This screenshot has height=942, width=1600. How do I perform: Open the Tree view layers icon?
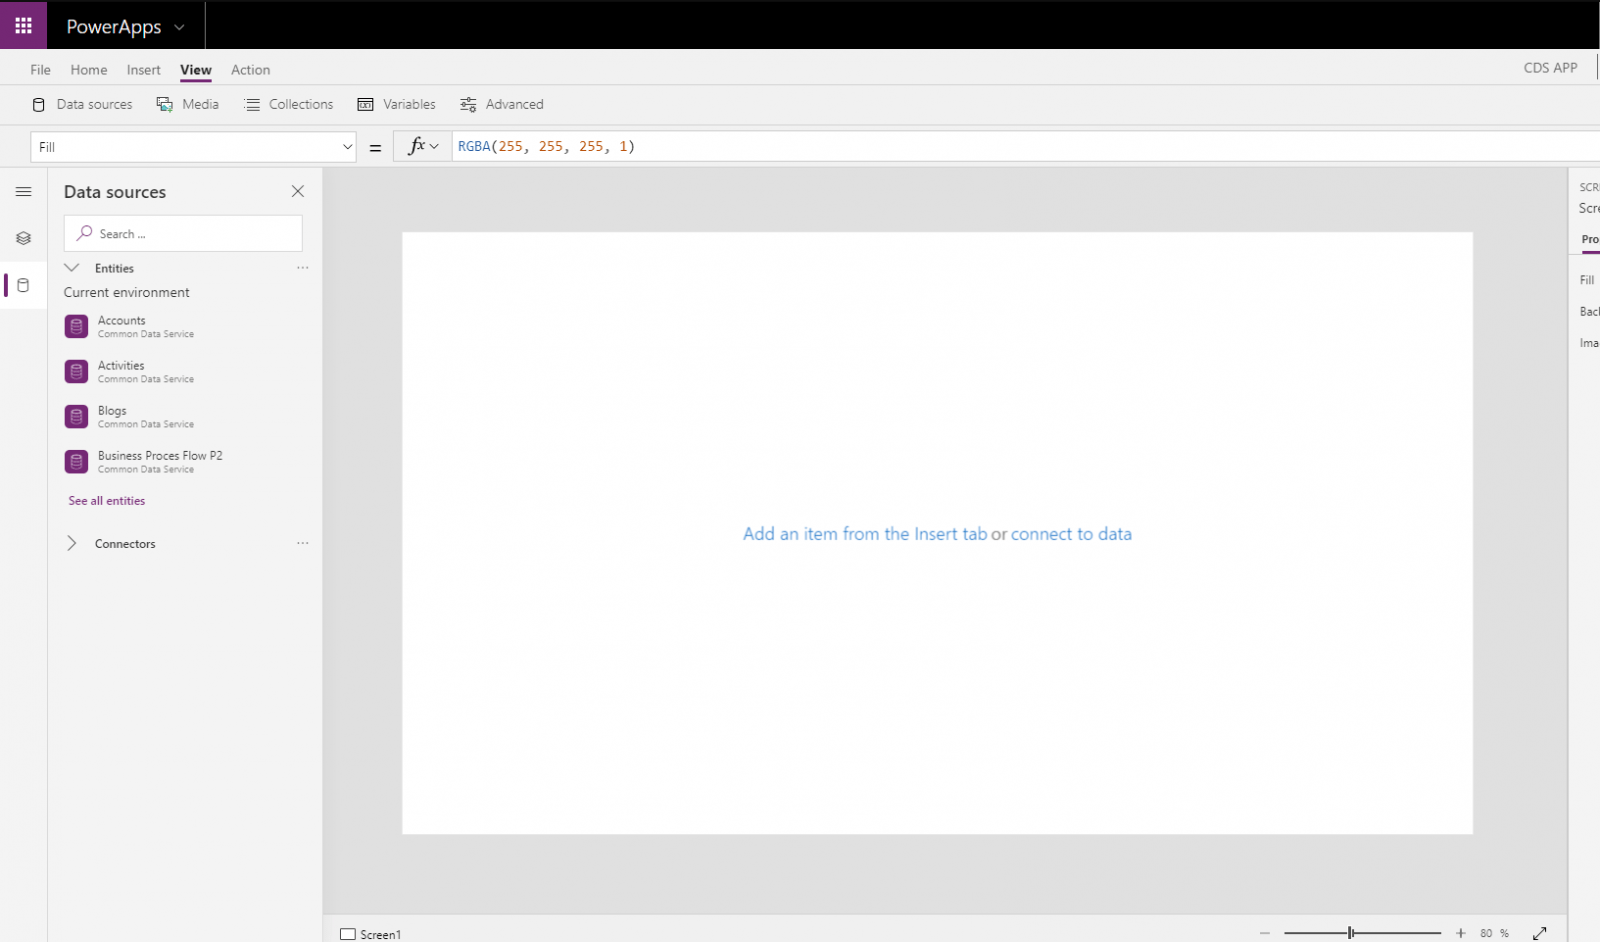(24, 238)
